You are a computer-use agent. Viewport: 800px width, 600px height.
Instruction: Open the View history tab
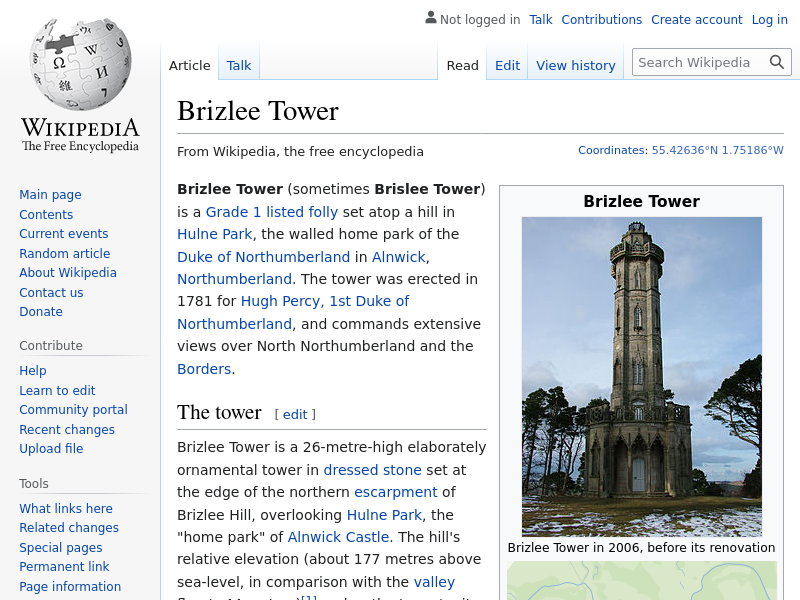pyautogui.click(x=575, y=65)
